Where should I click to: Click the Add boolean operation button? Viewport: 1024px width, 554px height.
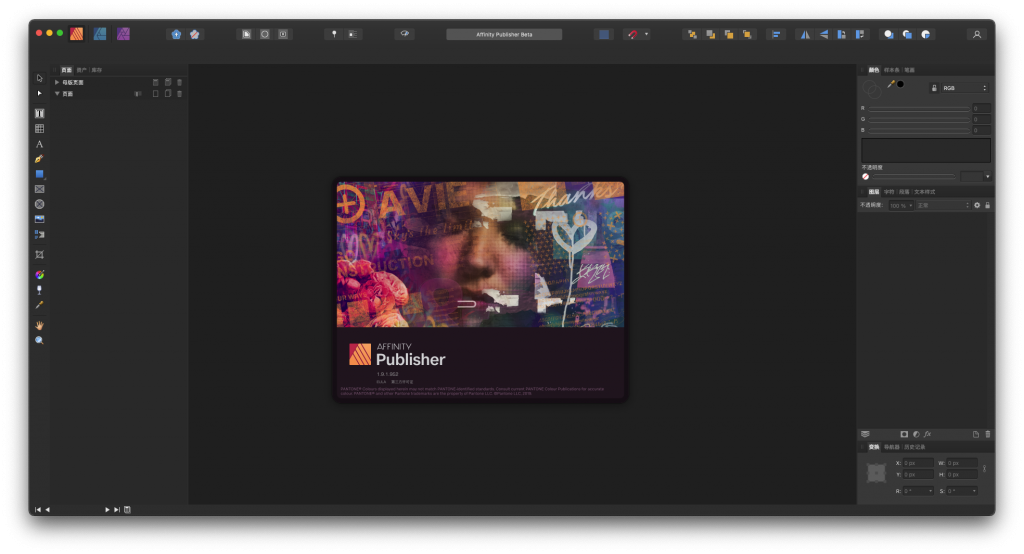pos(889,35)
